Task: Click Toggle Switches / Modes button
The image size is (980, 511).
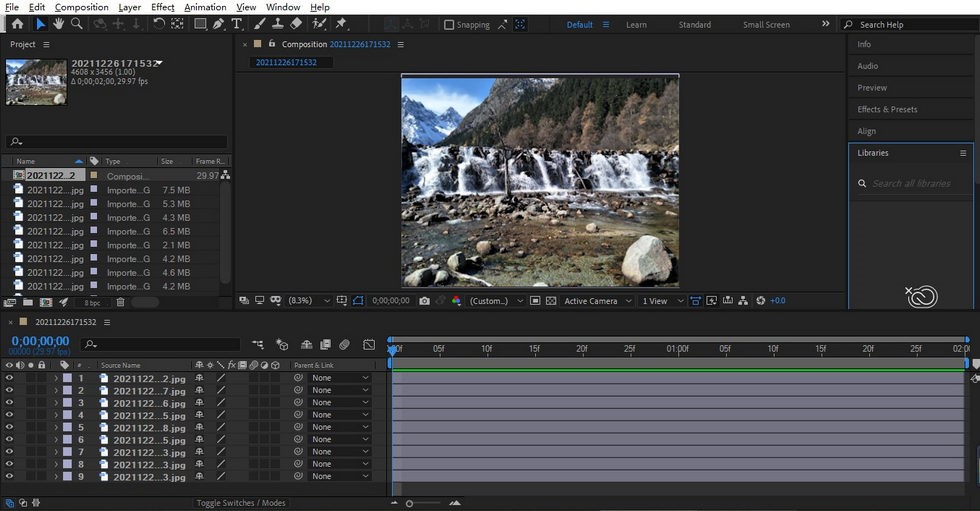Action: 241,503
